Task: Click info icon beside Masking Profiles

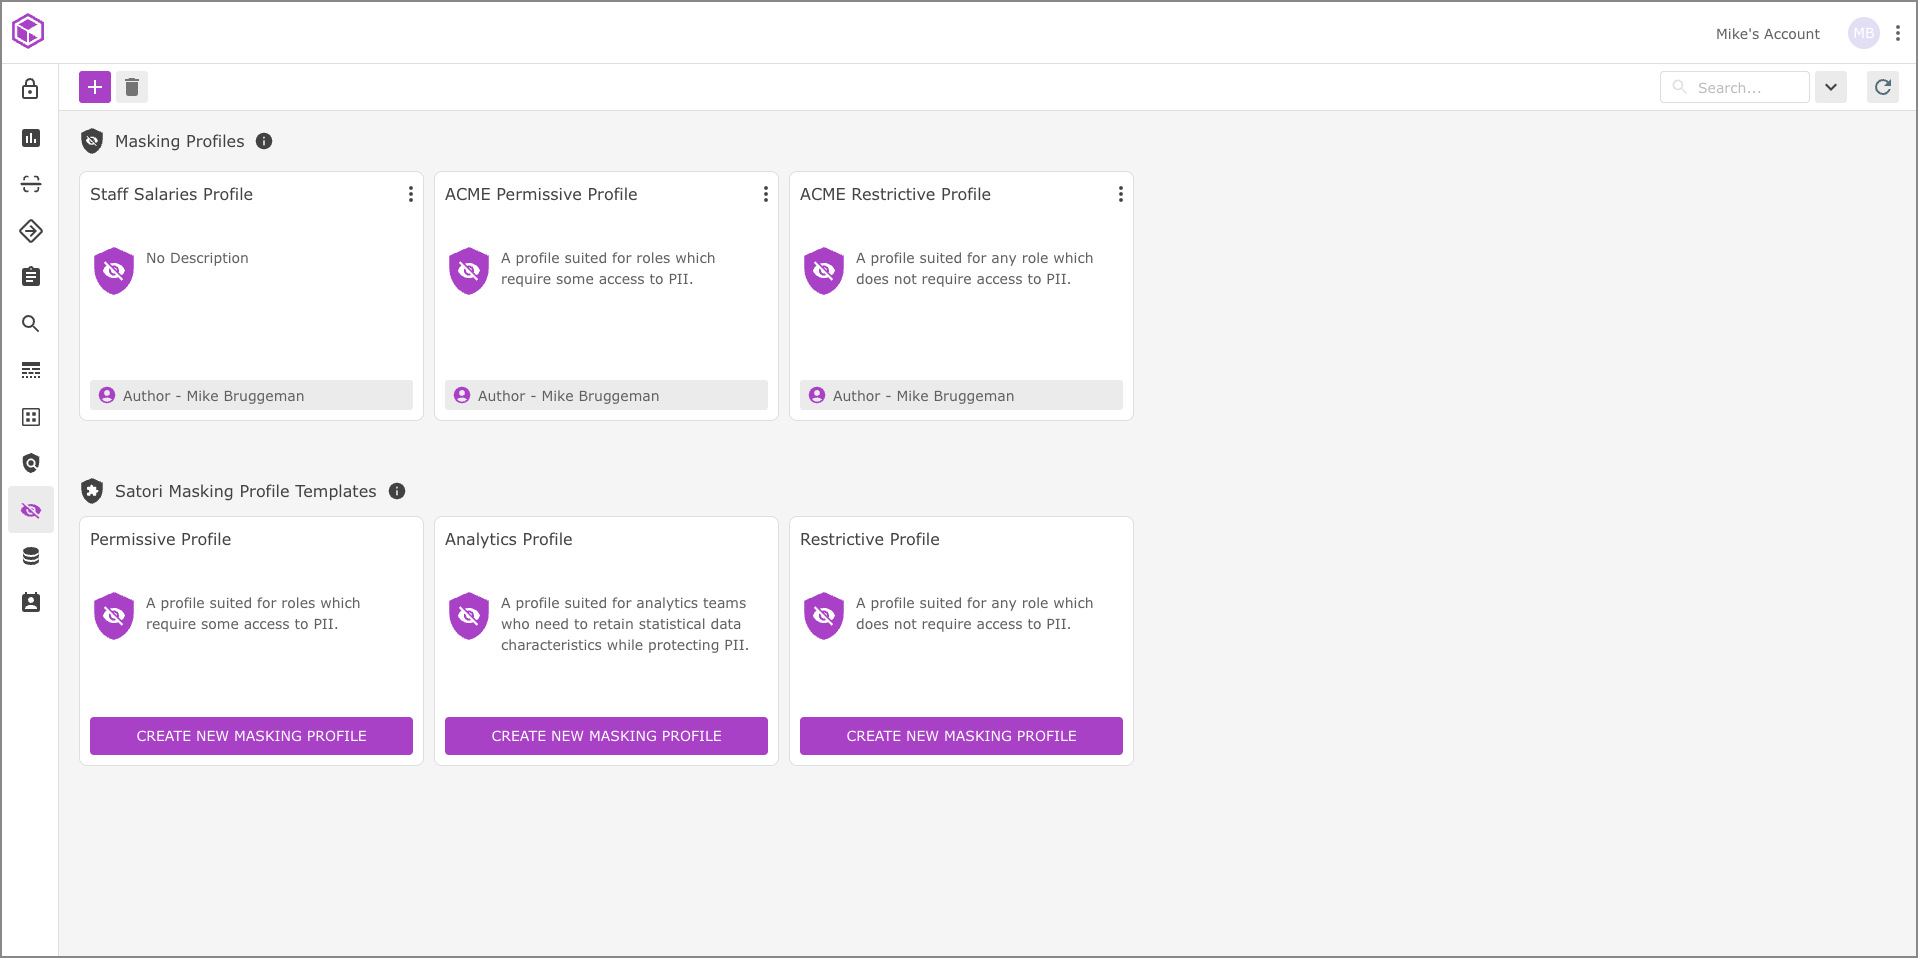Action: pos(264,141)
